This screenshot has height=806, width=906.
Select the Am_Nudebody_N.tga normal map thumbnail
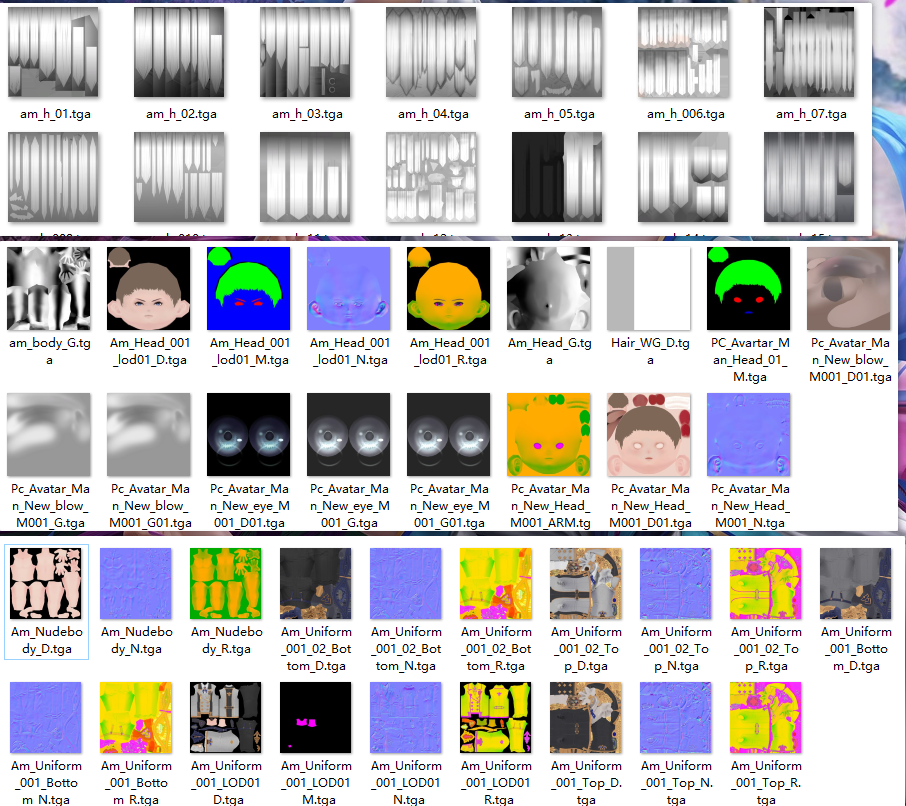[136, 584]
